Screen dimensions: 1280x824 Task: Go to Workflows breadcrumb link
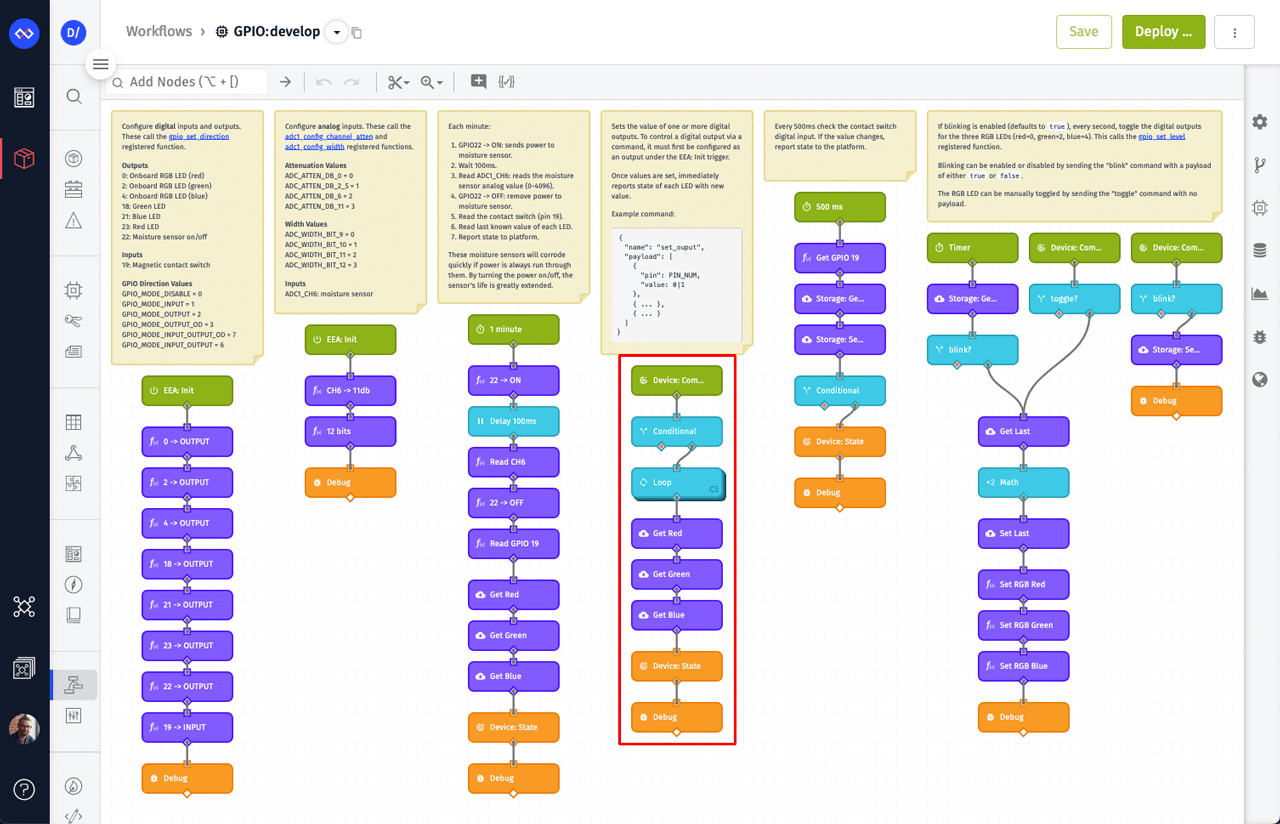point(159,31)
